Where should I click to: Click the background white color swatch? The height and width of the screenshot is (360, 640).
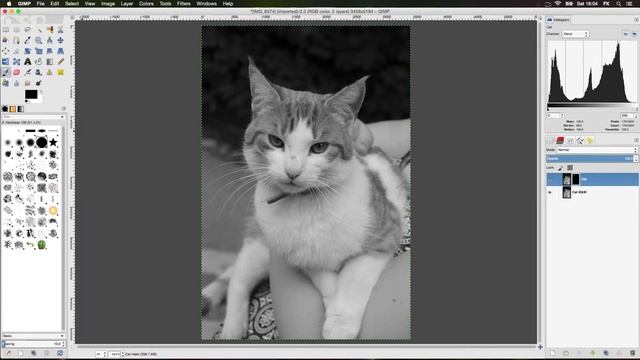40,99
